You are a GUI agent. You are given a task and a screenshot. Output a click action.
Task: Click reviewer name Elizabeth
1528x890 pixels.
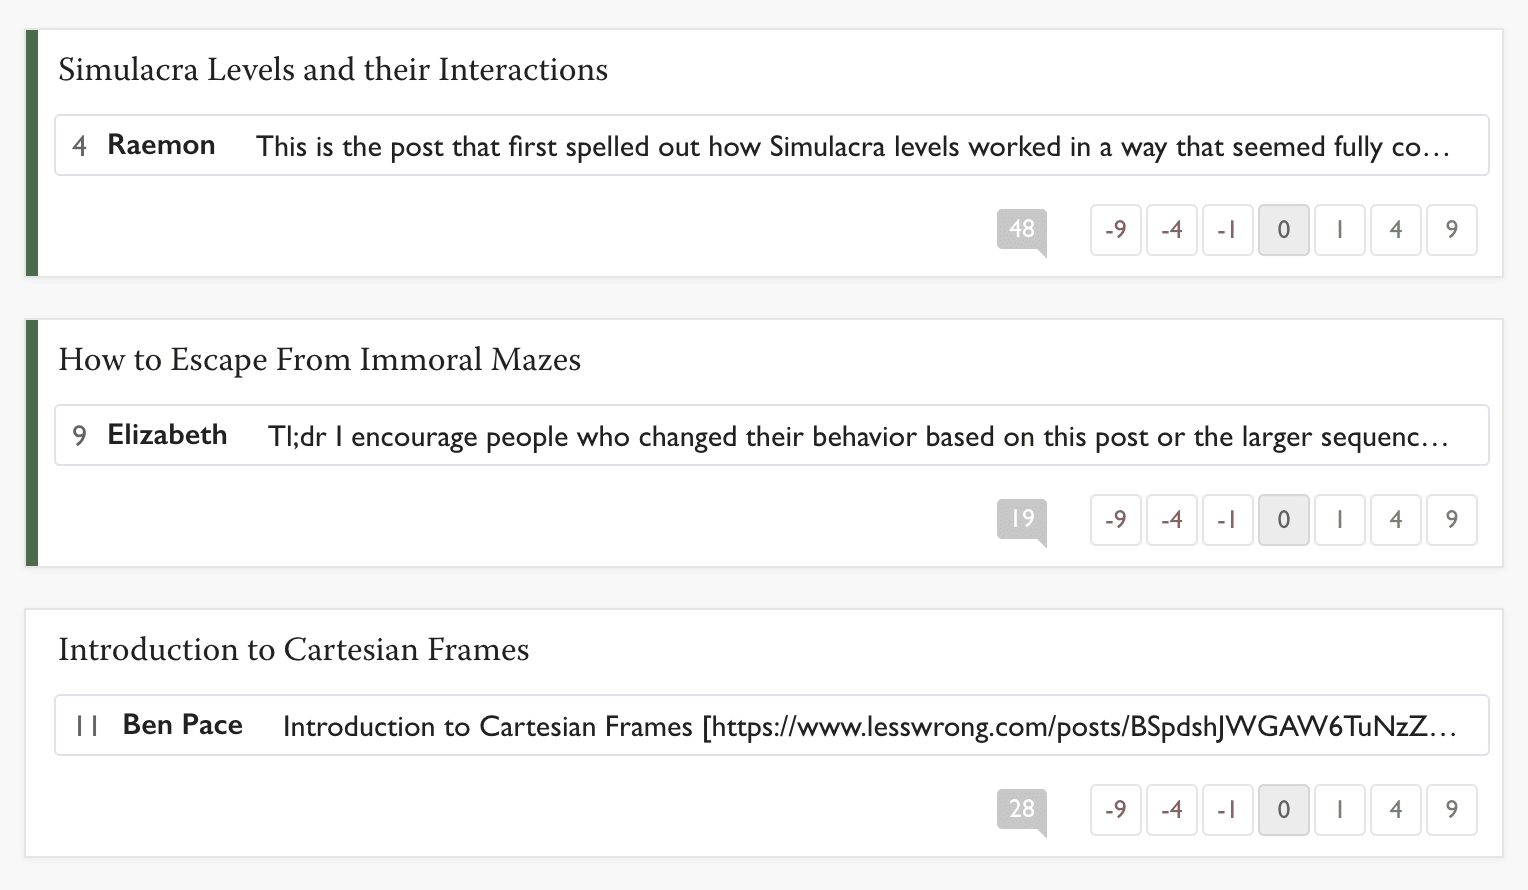coord(167,436)
